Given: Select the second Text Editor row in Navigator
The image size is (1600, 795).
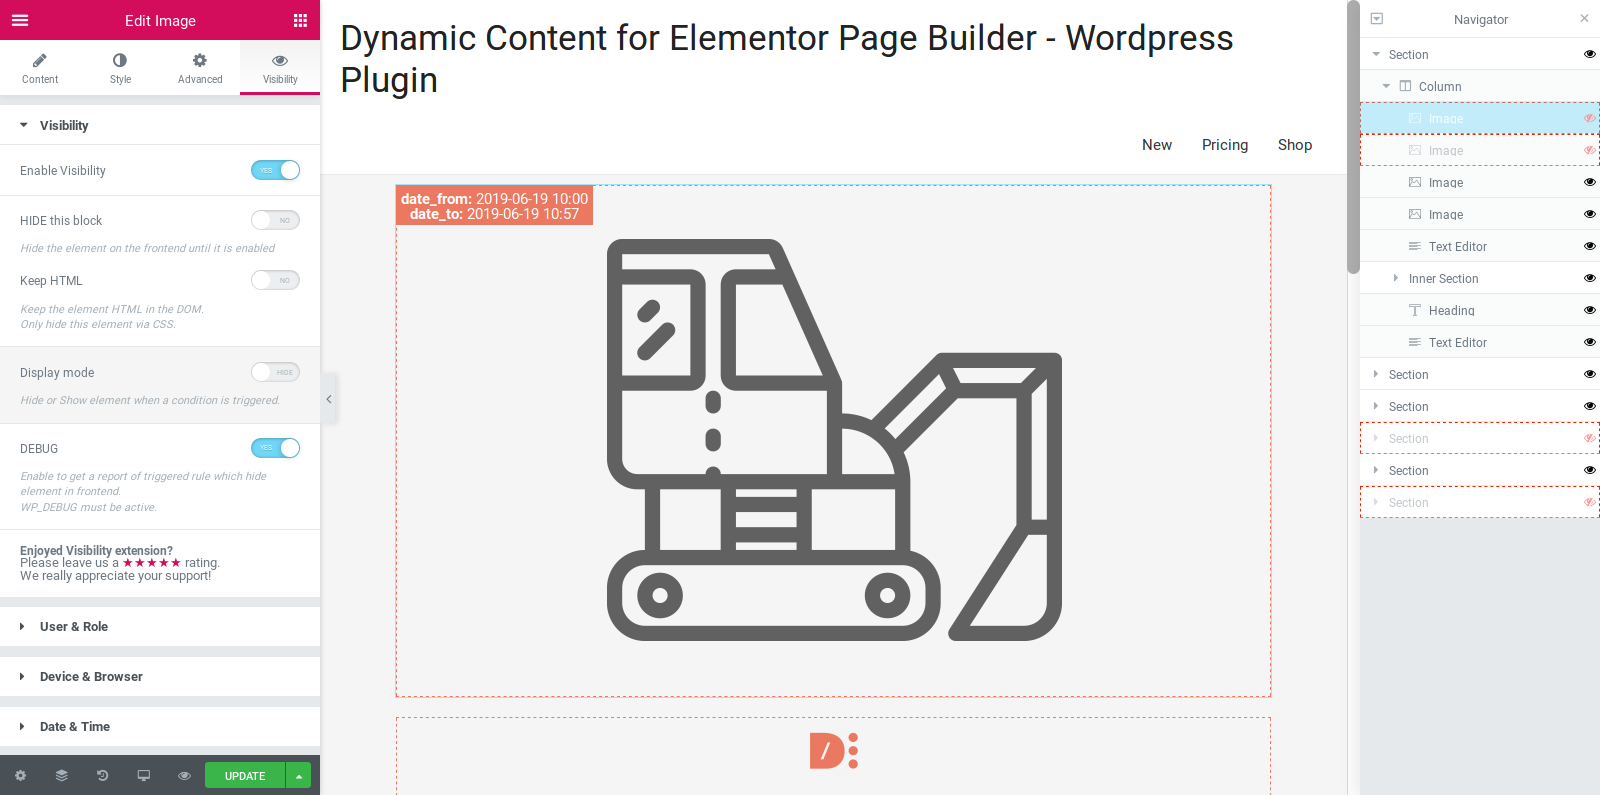Looking at the screenshot, I should [1480, 342].
